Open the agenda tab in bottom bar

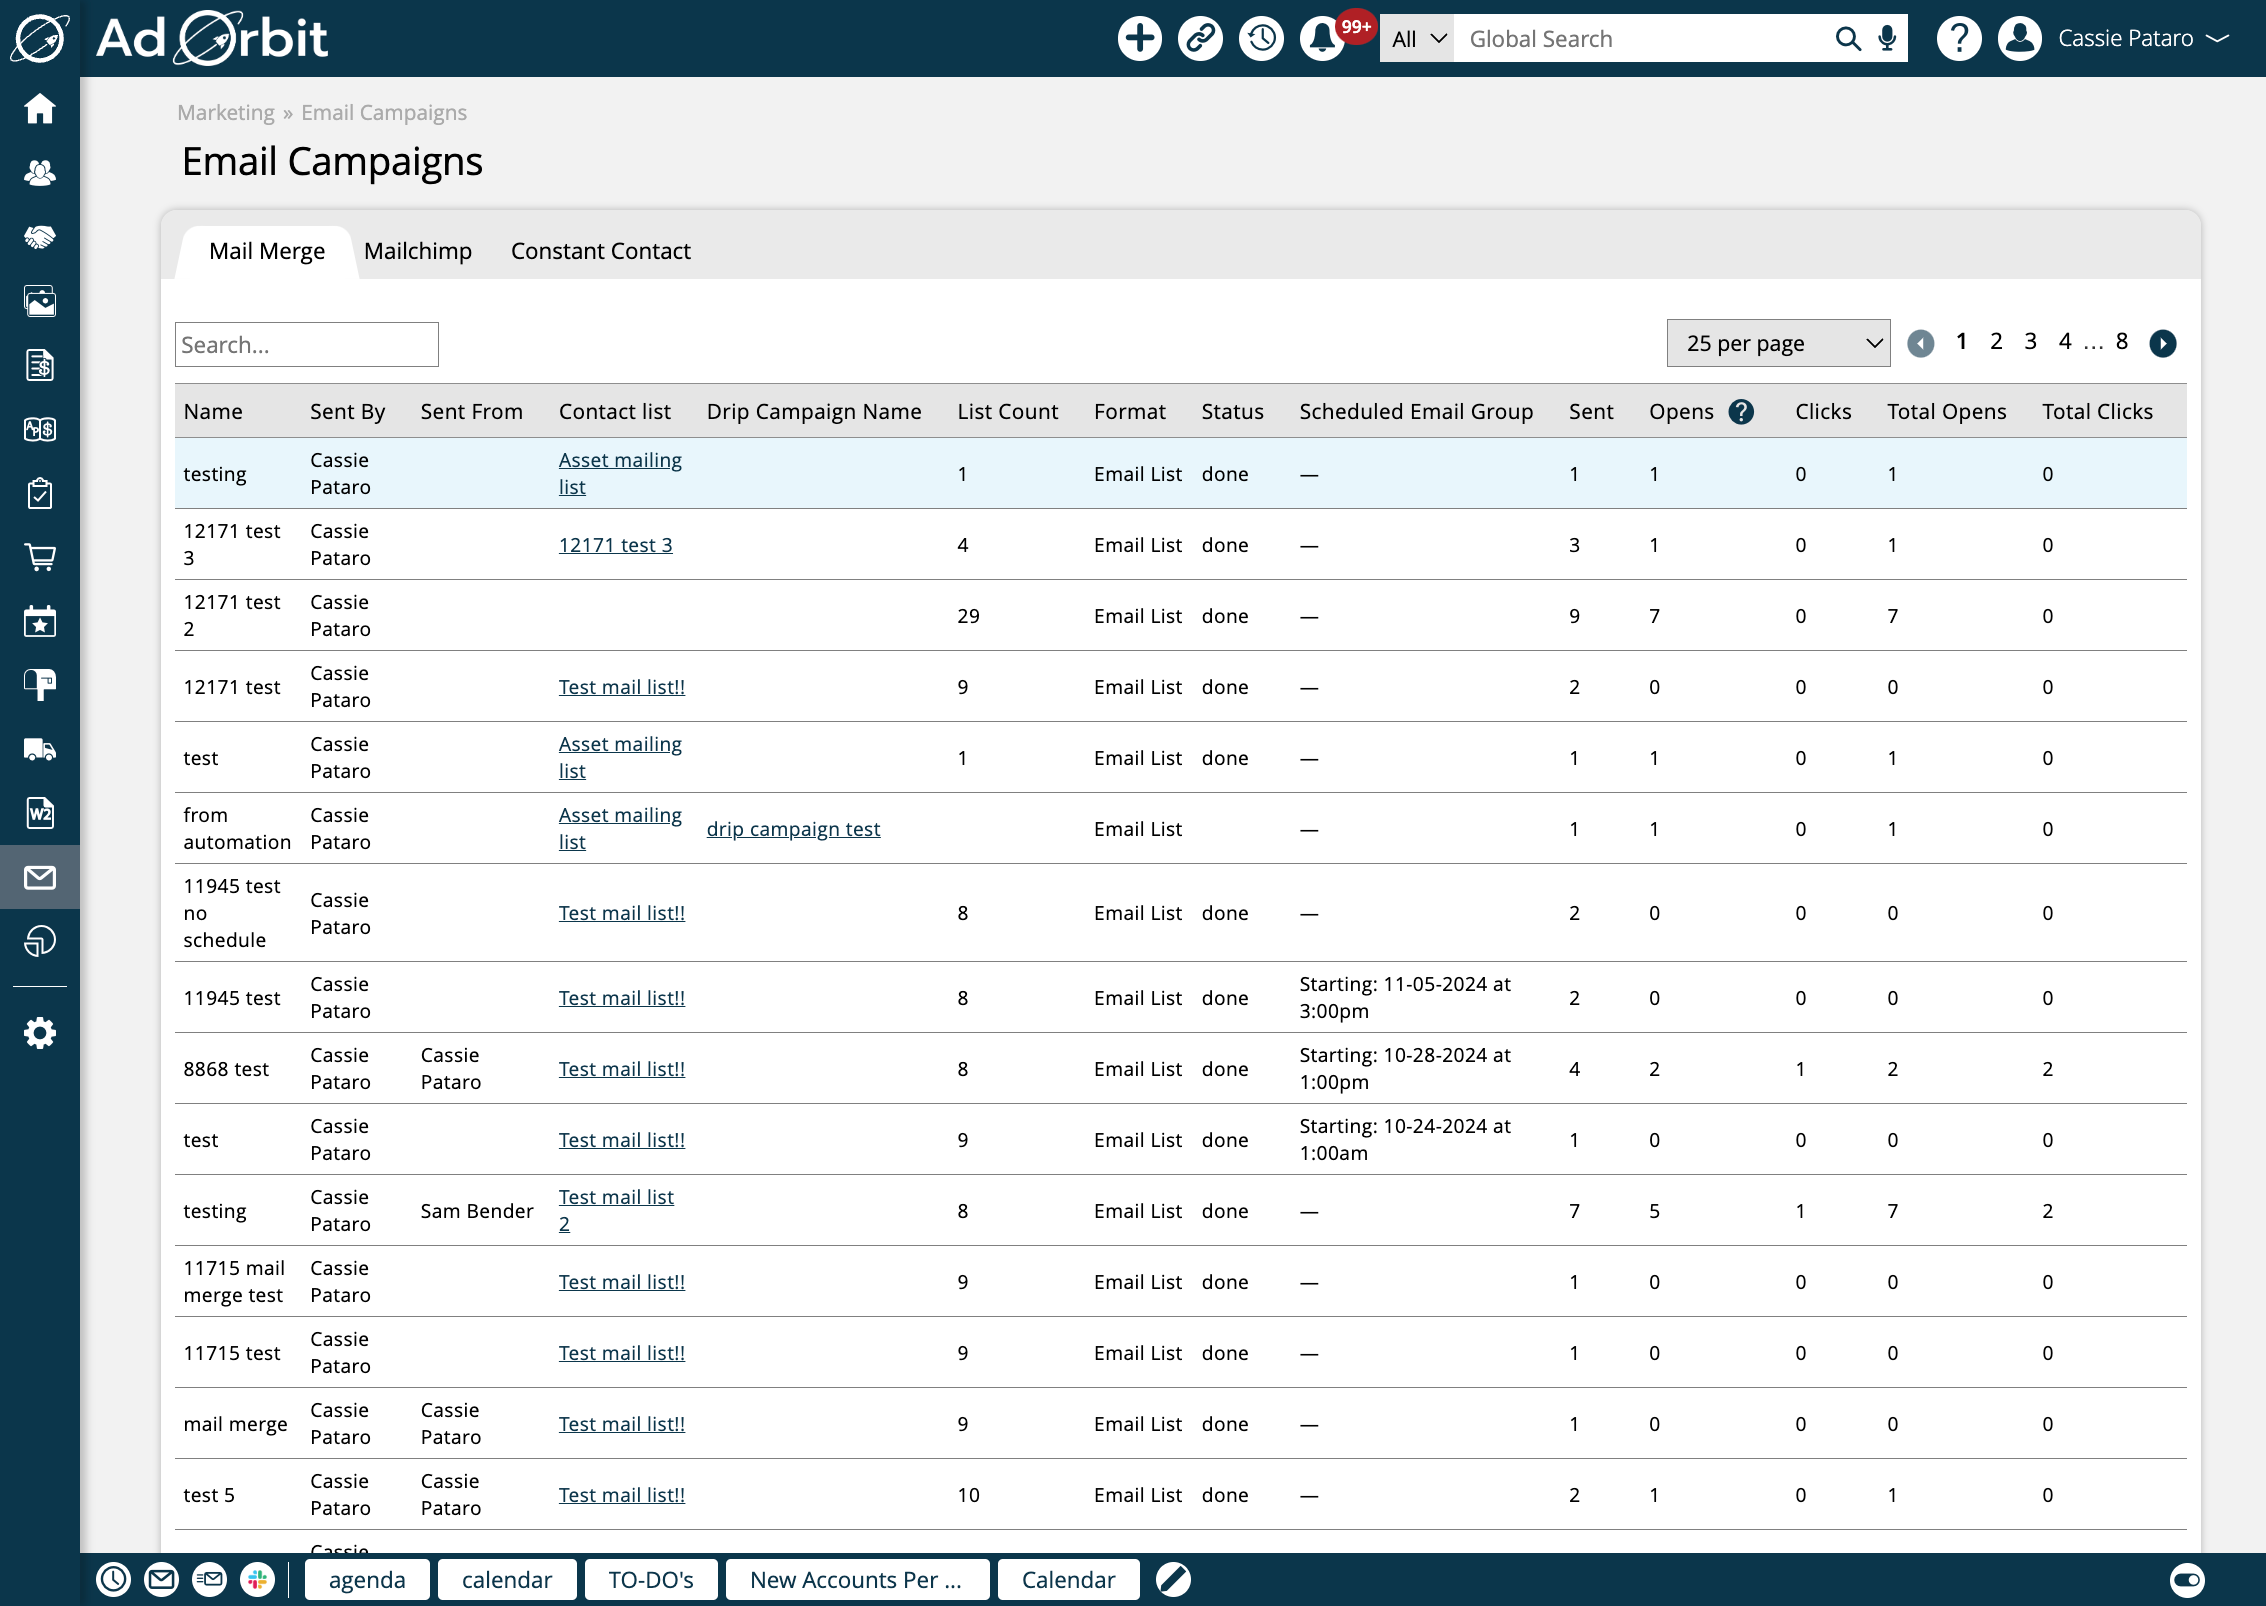point(367,1579)
